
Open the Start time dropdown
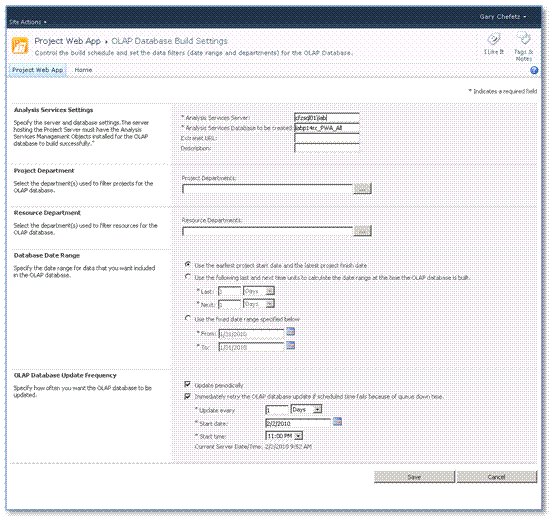pyautogui.click(x=284, y=436)
